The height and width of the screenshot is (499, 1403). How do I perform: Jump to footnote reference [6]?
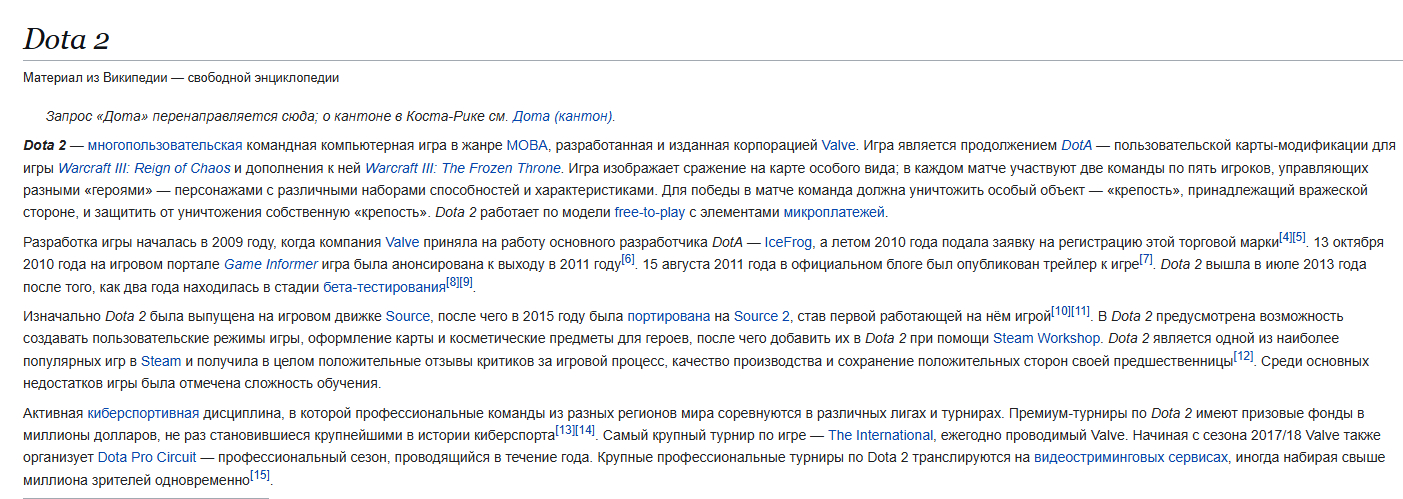click(x=628, y=260)
